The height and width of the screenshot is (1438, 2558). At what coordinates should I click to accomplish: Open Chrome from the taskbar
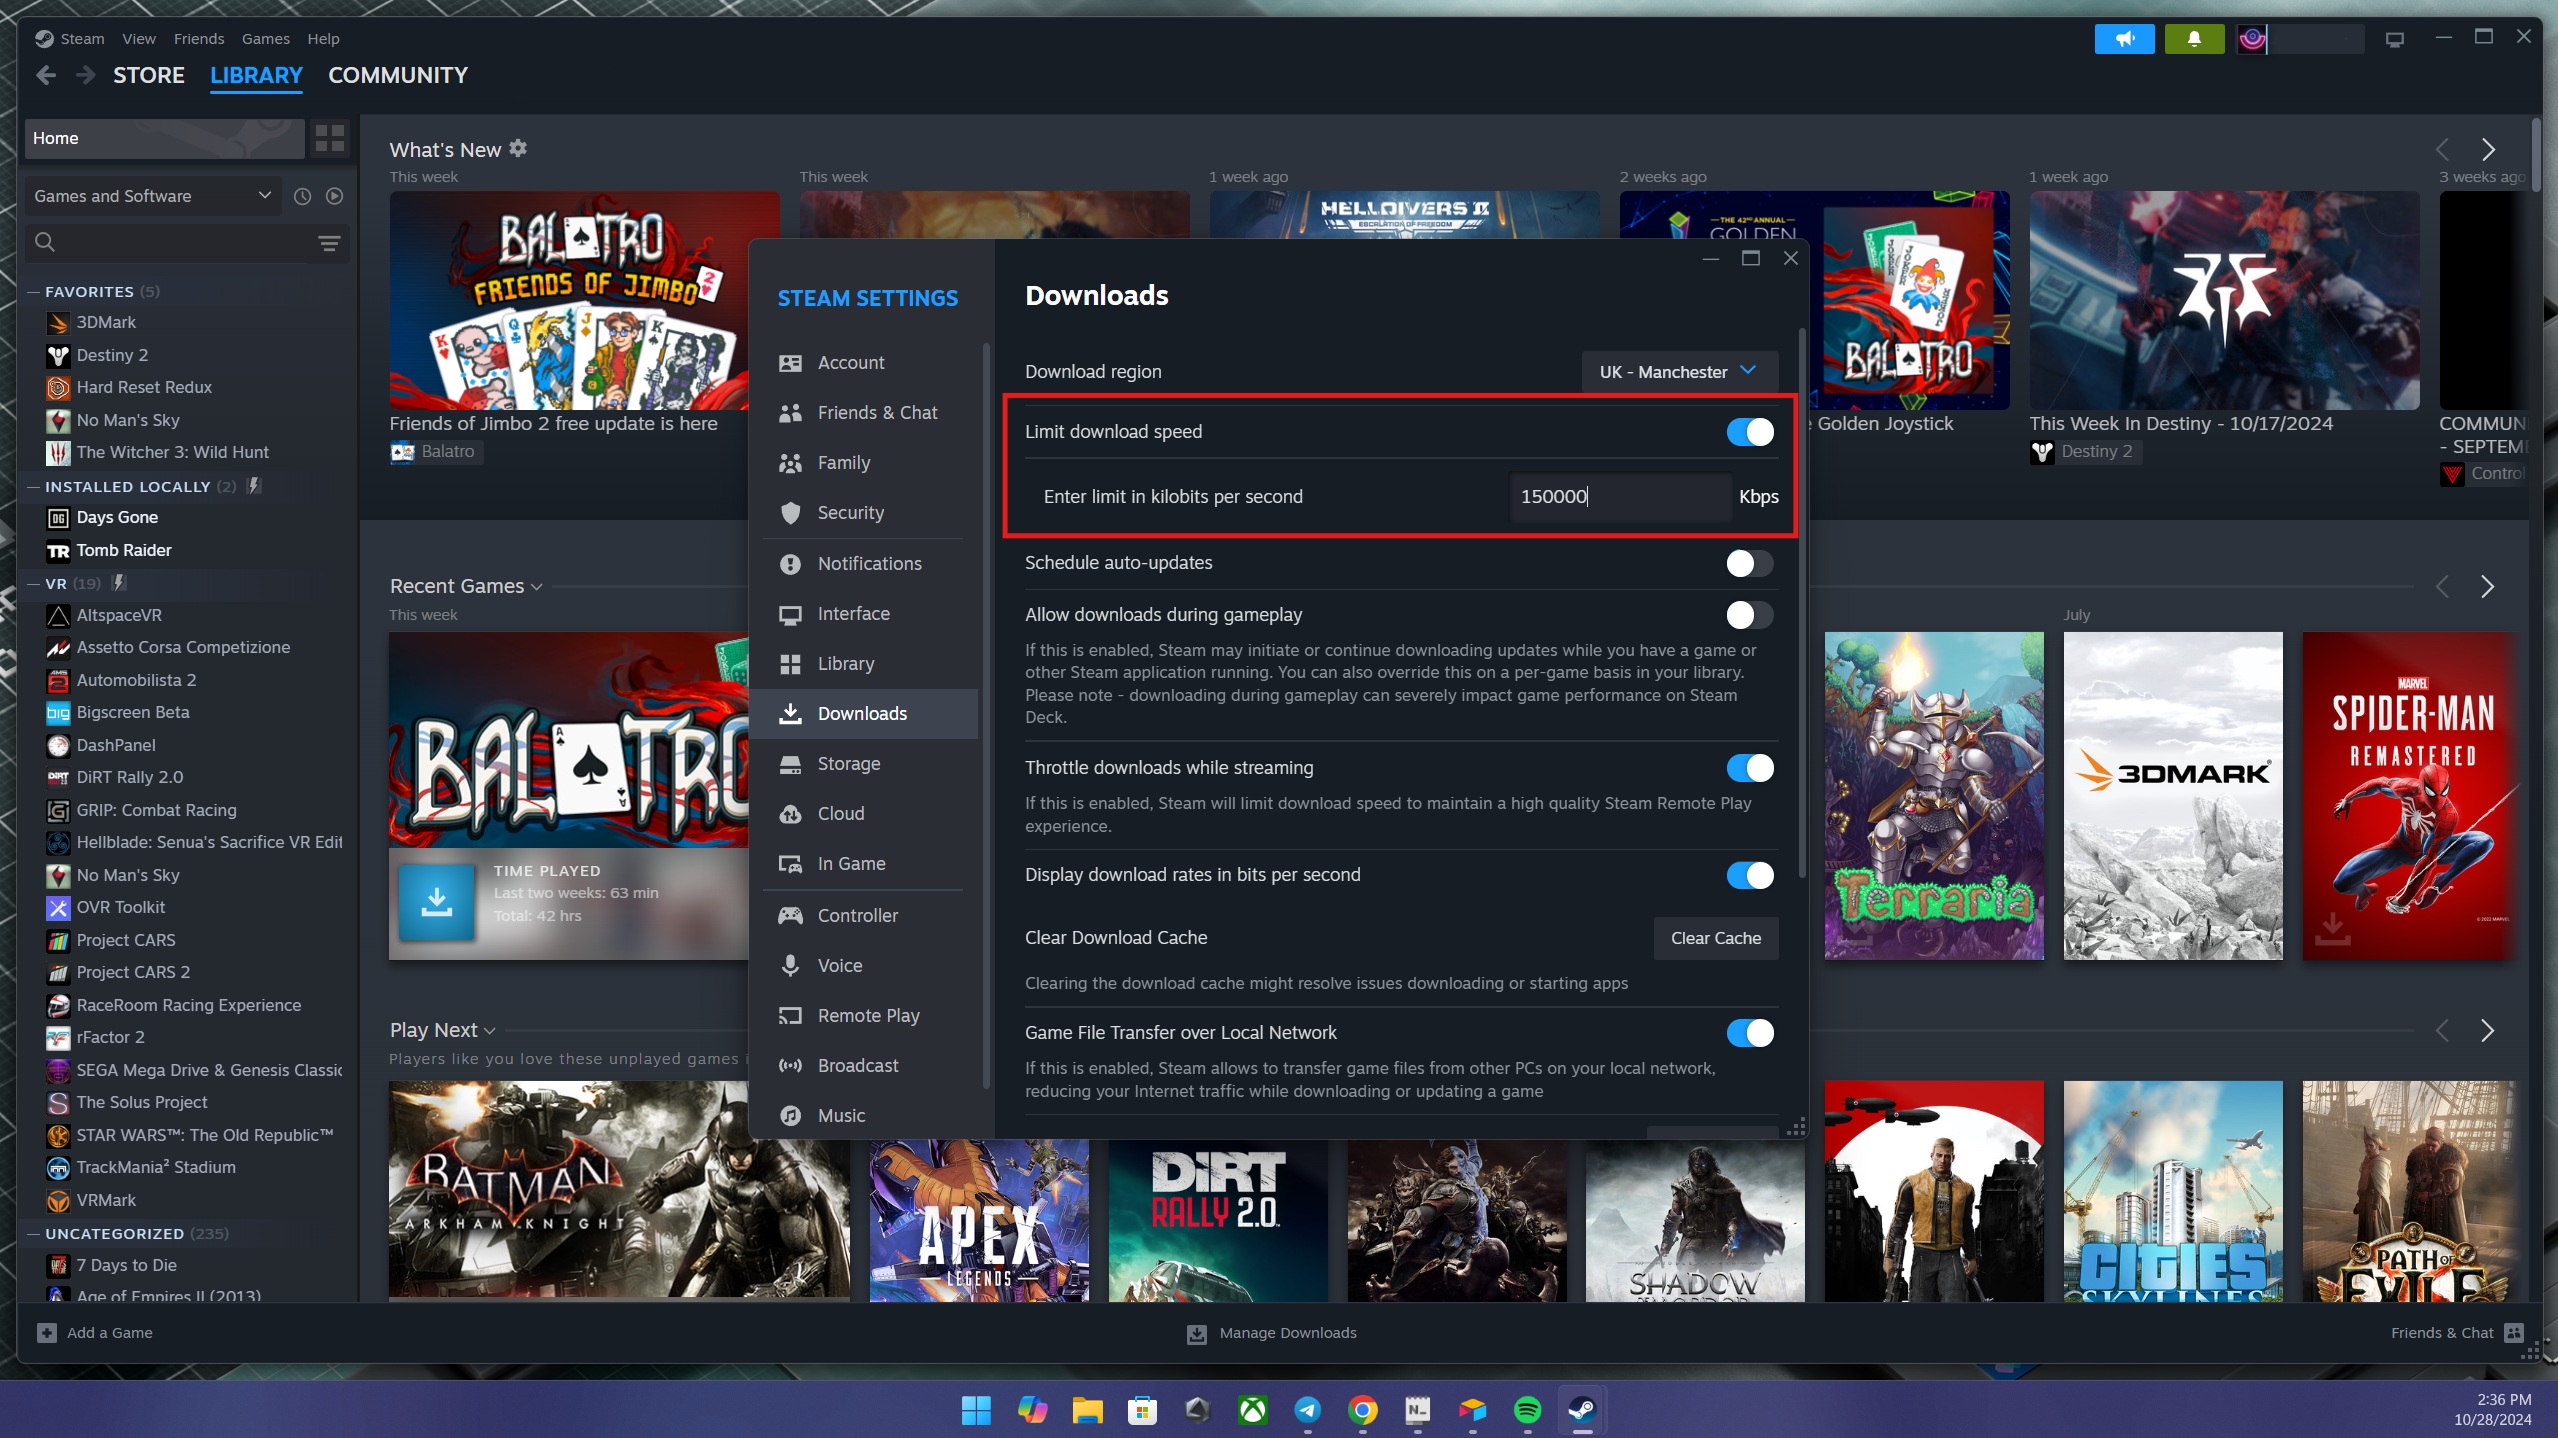[1362, 1410]
